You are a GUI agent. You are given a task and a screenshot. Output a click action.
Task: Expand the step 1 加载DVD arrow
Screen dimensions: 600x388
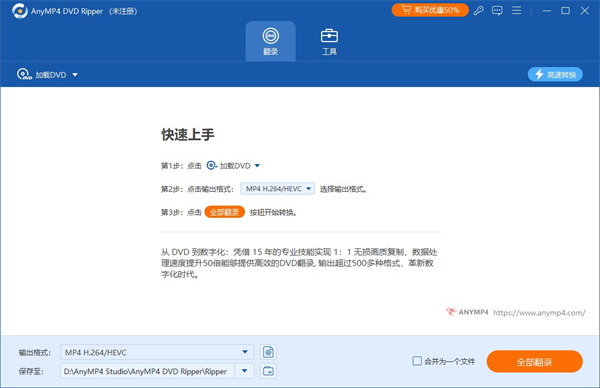pos(257,166)
